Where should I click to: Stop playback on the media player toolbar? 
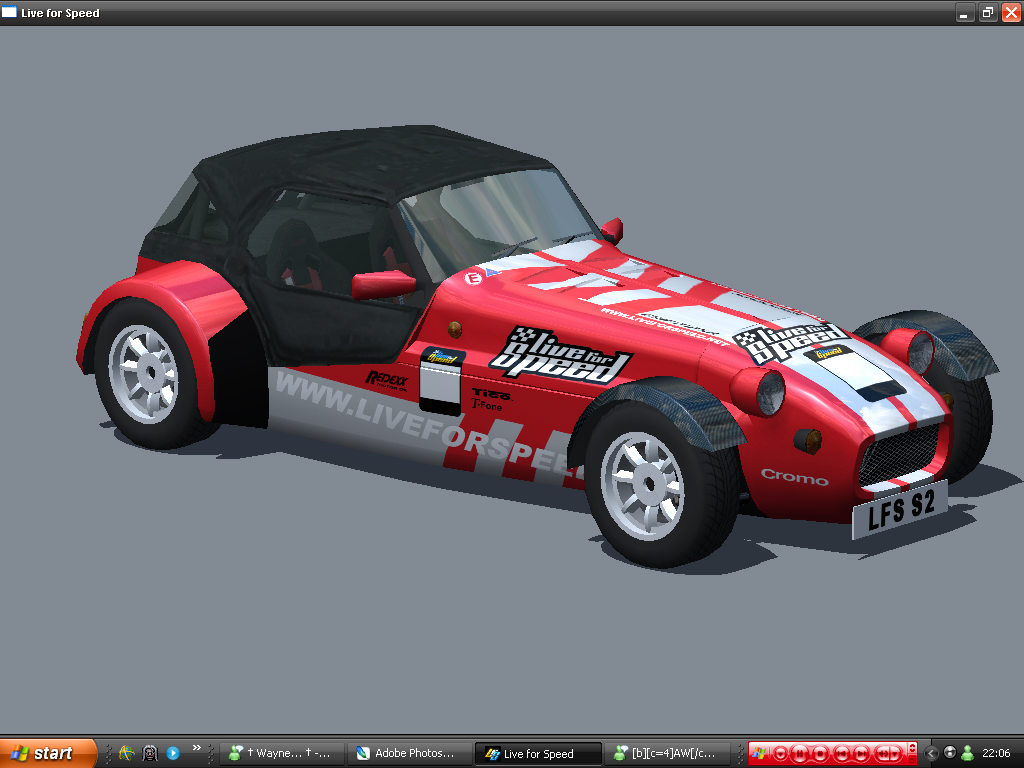(821, 754)
